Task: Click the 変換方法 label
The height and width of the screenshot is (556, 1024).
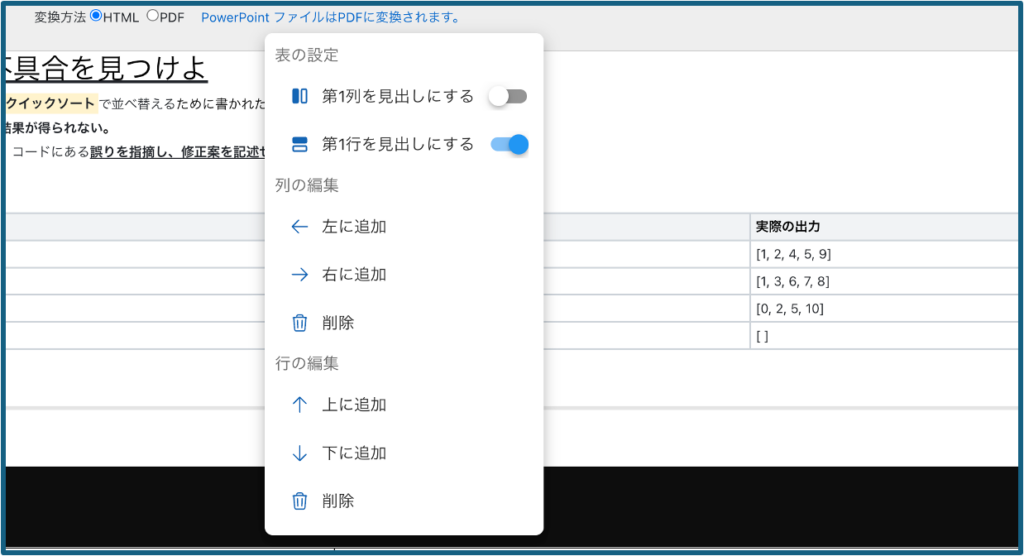Action: coord(60,18)
